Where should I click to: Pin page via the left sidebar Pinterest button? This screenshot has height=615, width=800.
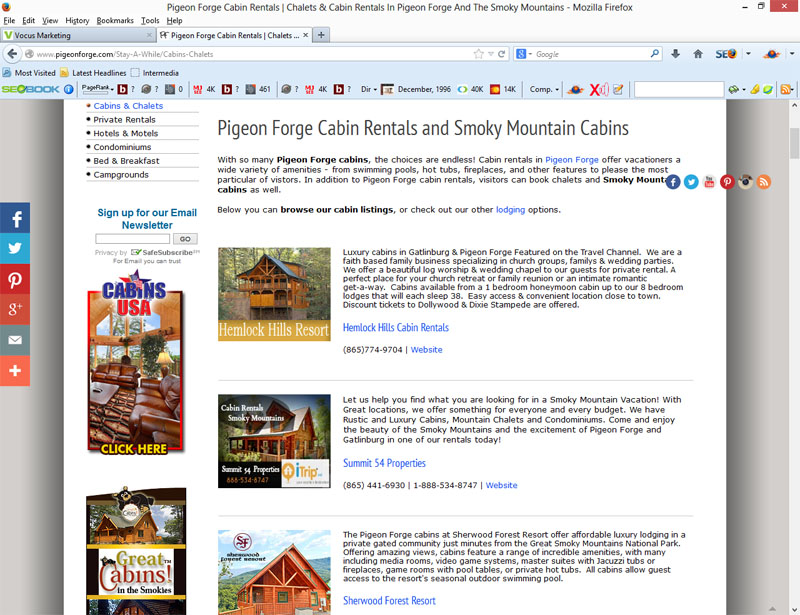[15, 279]
